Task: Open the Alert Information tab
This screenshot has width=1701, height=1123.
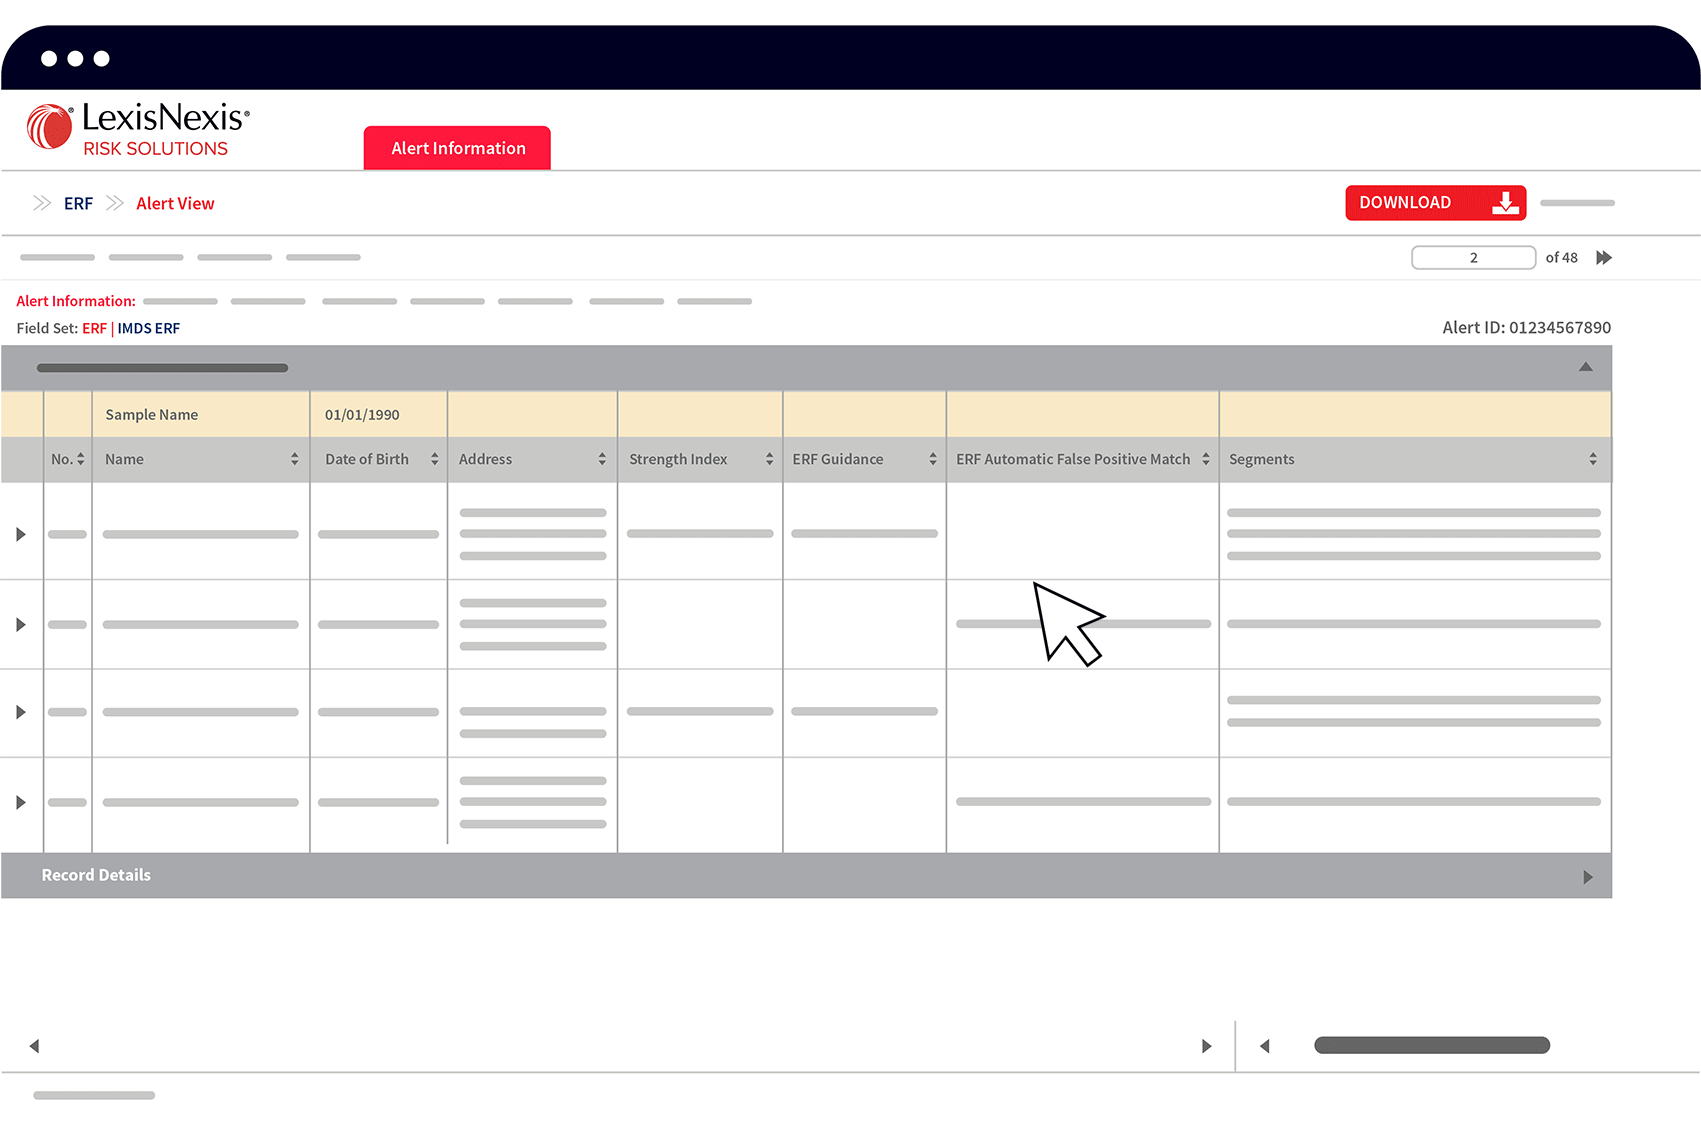Action: (457, 148)
